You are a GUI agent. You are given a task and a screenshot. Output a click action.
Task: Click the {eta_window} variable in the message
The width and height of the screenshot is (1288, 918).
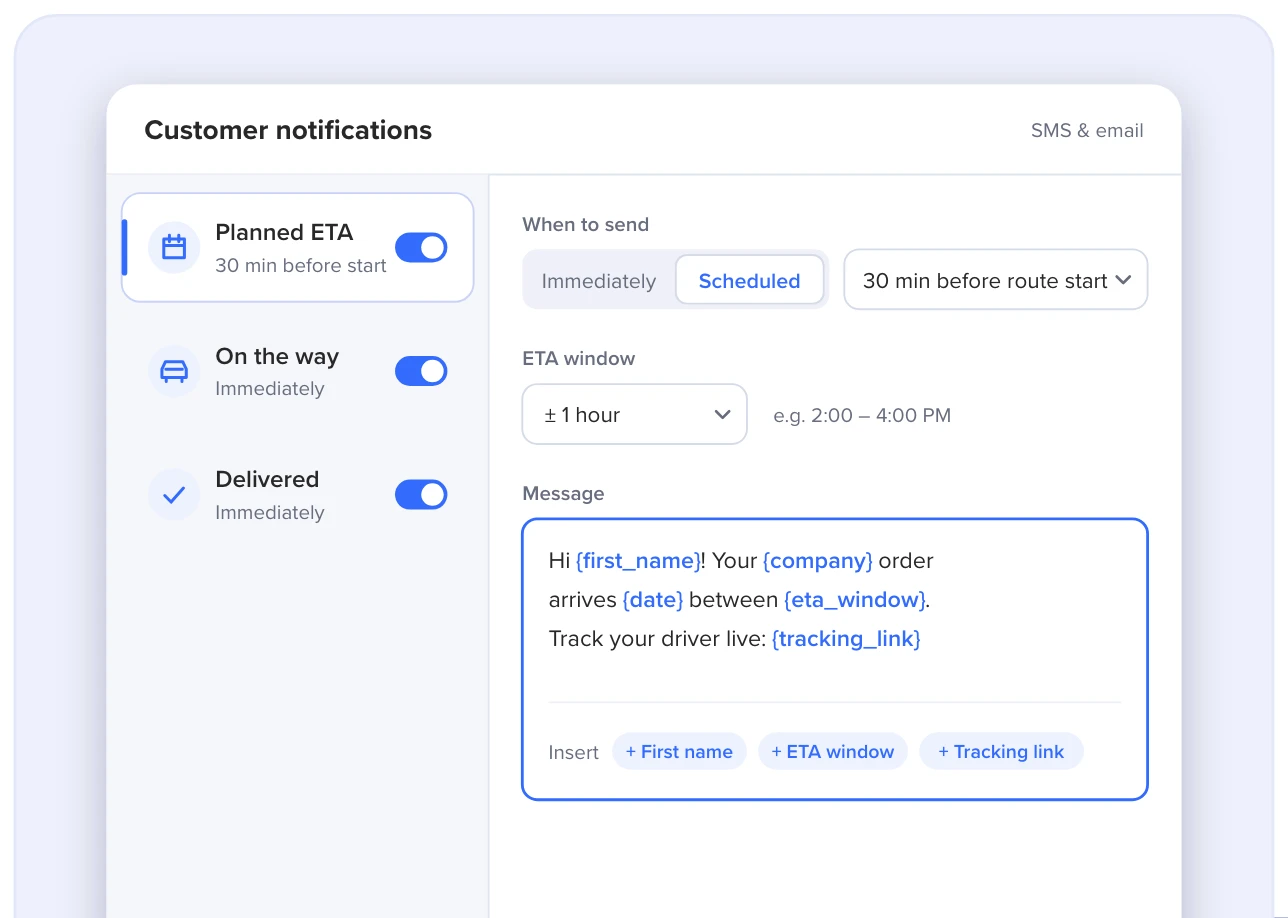(x=855, y=600)
